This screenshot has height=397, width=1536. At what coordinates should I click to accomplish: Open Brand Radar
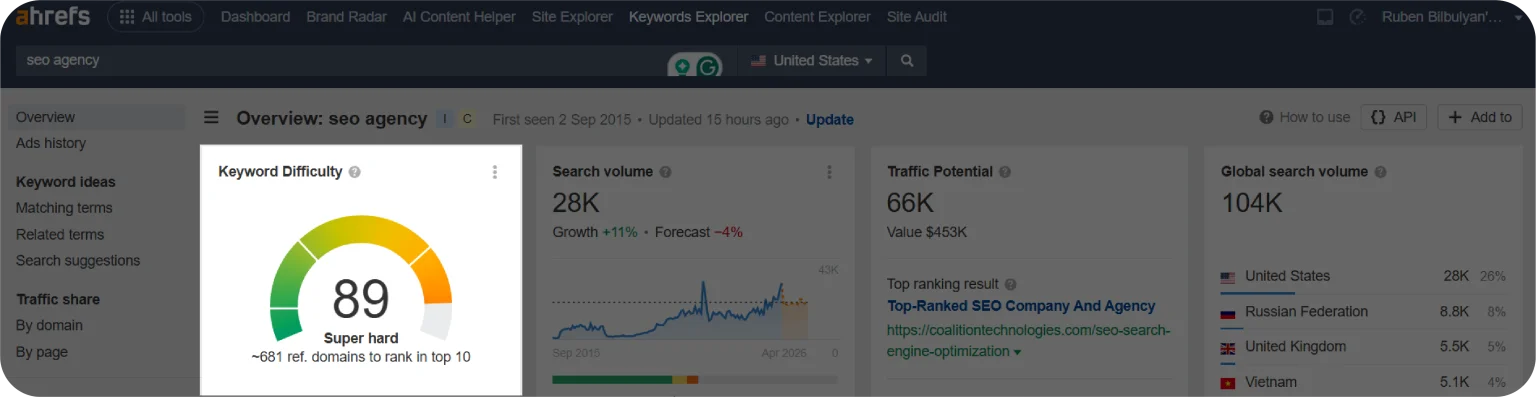[346, 17]
